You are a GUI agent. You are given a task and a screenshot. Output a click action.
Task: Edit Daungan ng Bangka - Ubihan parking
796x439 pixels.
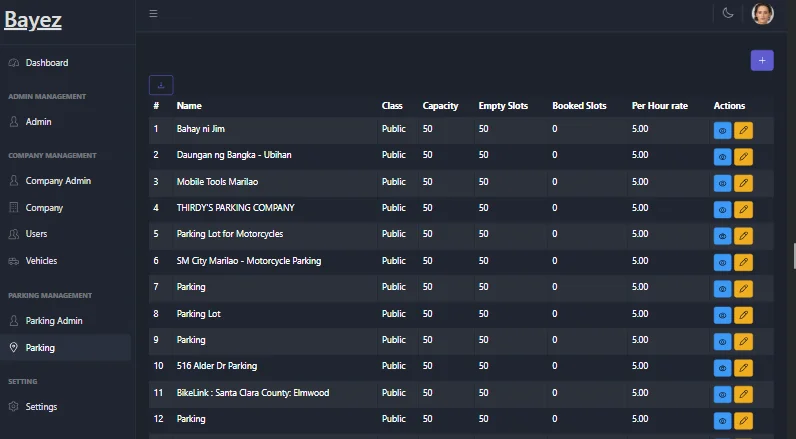tap(743, 157)
